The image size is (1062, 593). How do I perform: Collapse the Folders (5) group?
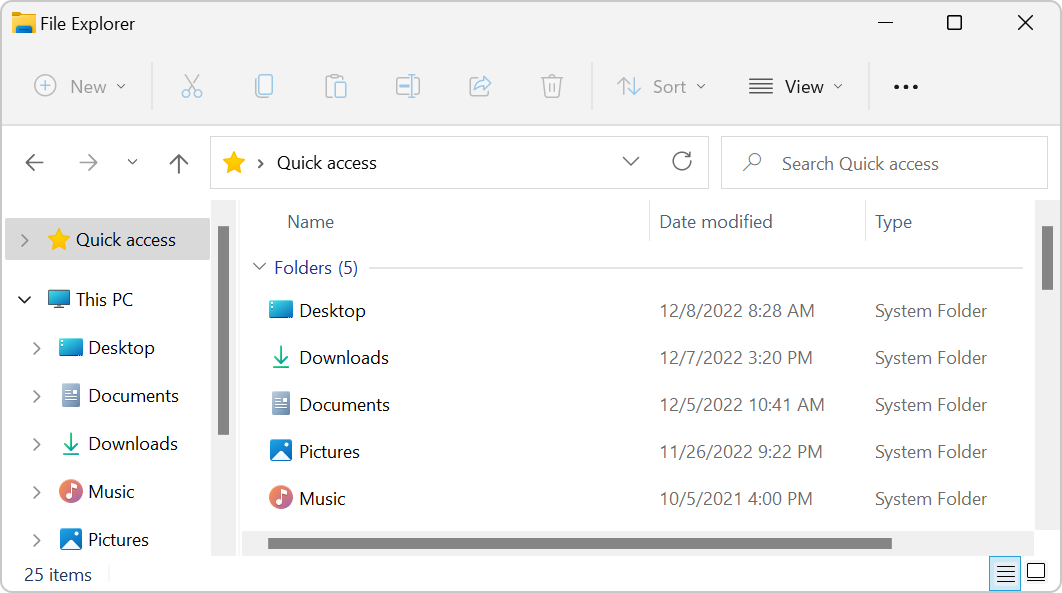pos(260,268)
